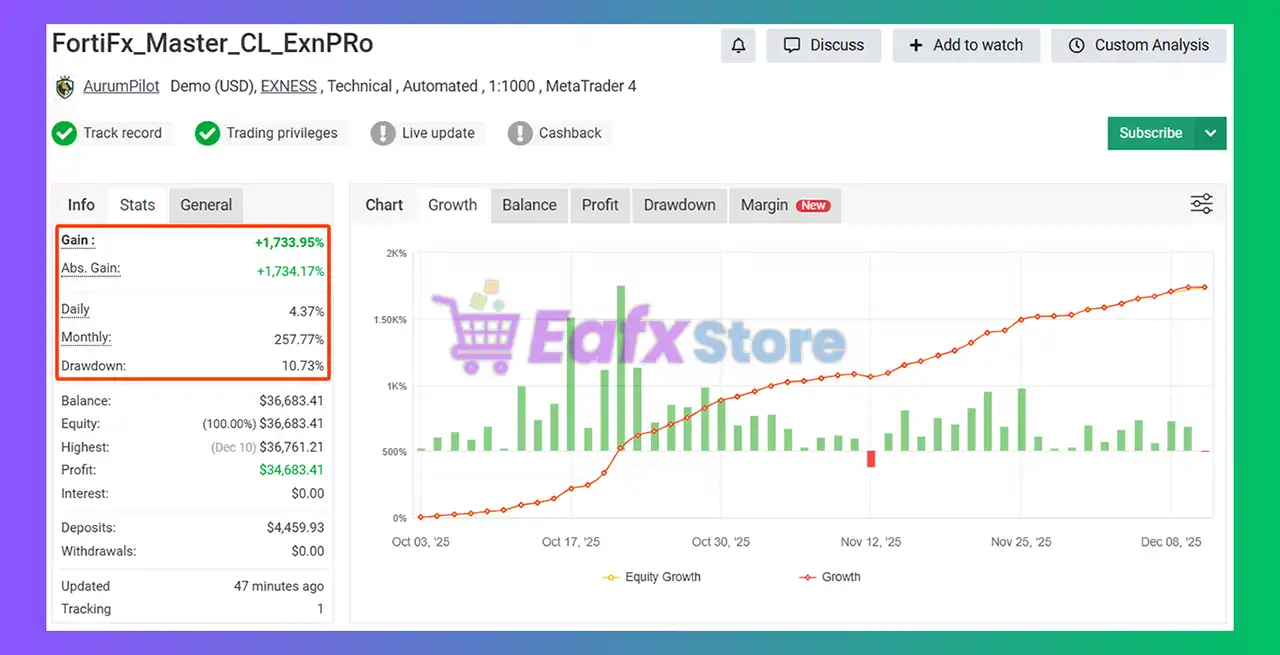
Task: Switch to the Stats tab
Action: [137, 205]
